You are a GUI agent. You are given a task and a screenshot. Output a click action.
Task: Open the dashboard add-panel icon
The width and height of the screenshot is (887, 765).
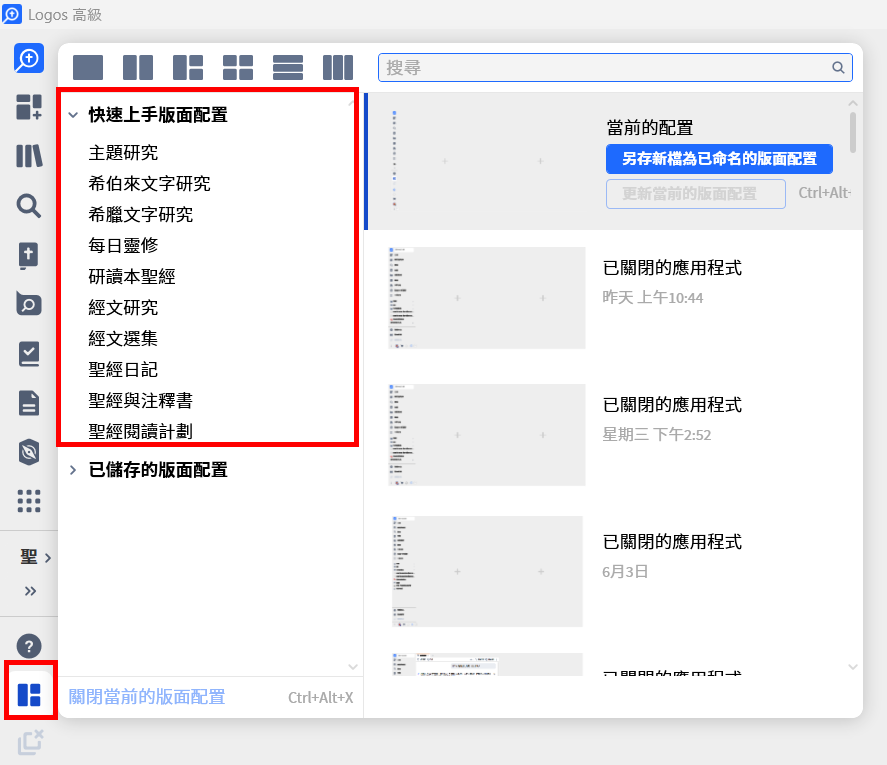(x=29, y=107)
